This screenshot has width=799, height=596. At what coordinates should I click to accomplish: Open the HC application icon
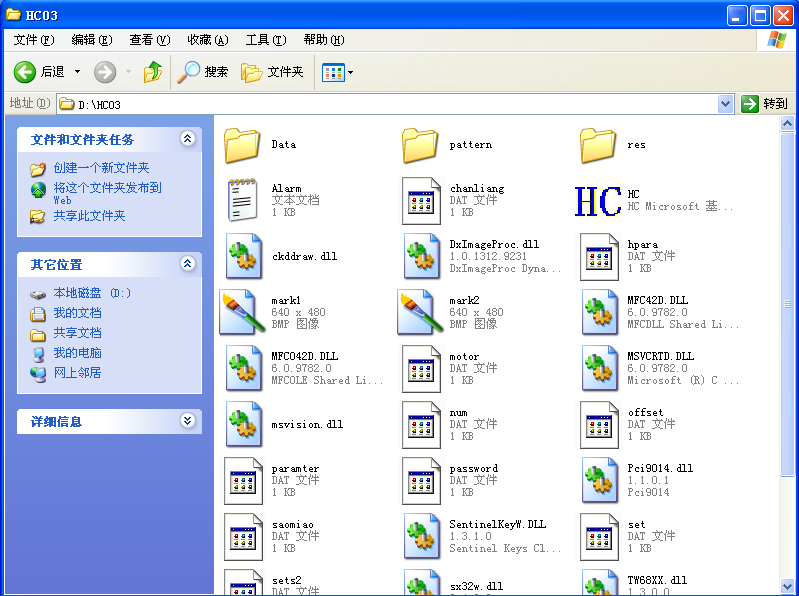click(598, 201)
